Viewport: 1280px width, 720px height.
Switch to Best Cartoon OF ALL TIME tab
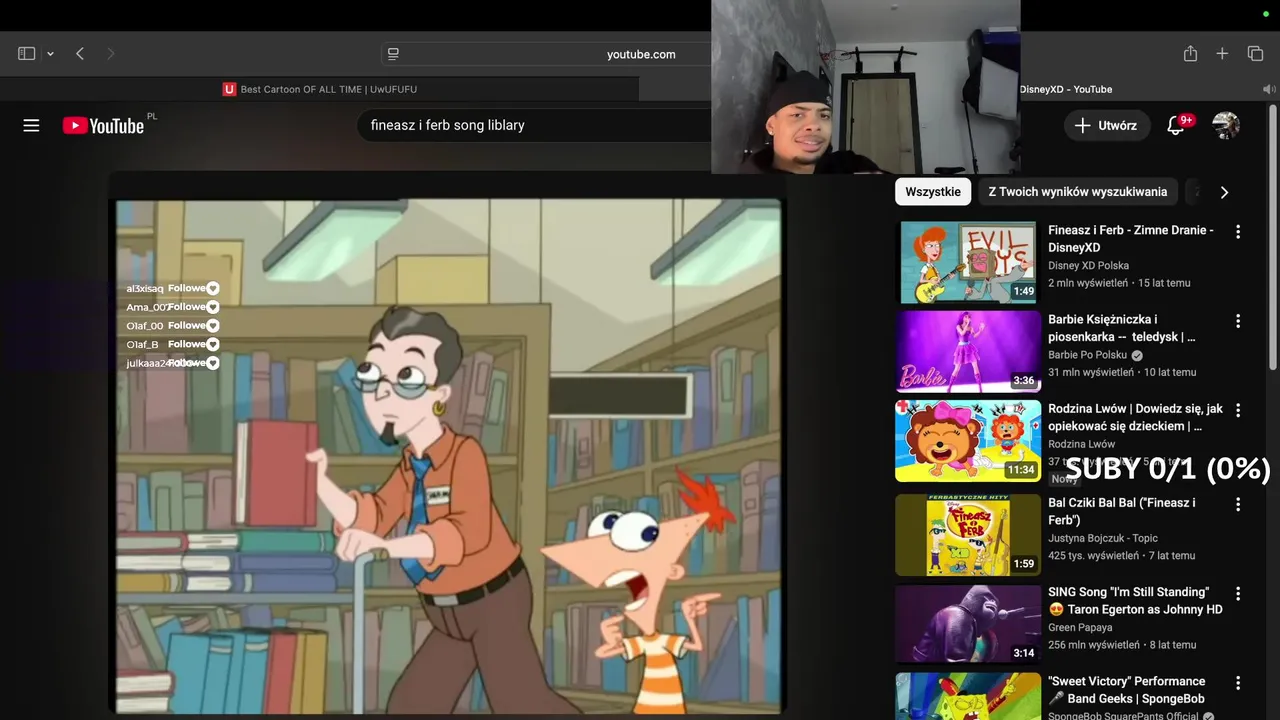pyautogui.click(x=320, y=89)
